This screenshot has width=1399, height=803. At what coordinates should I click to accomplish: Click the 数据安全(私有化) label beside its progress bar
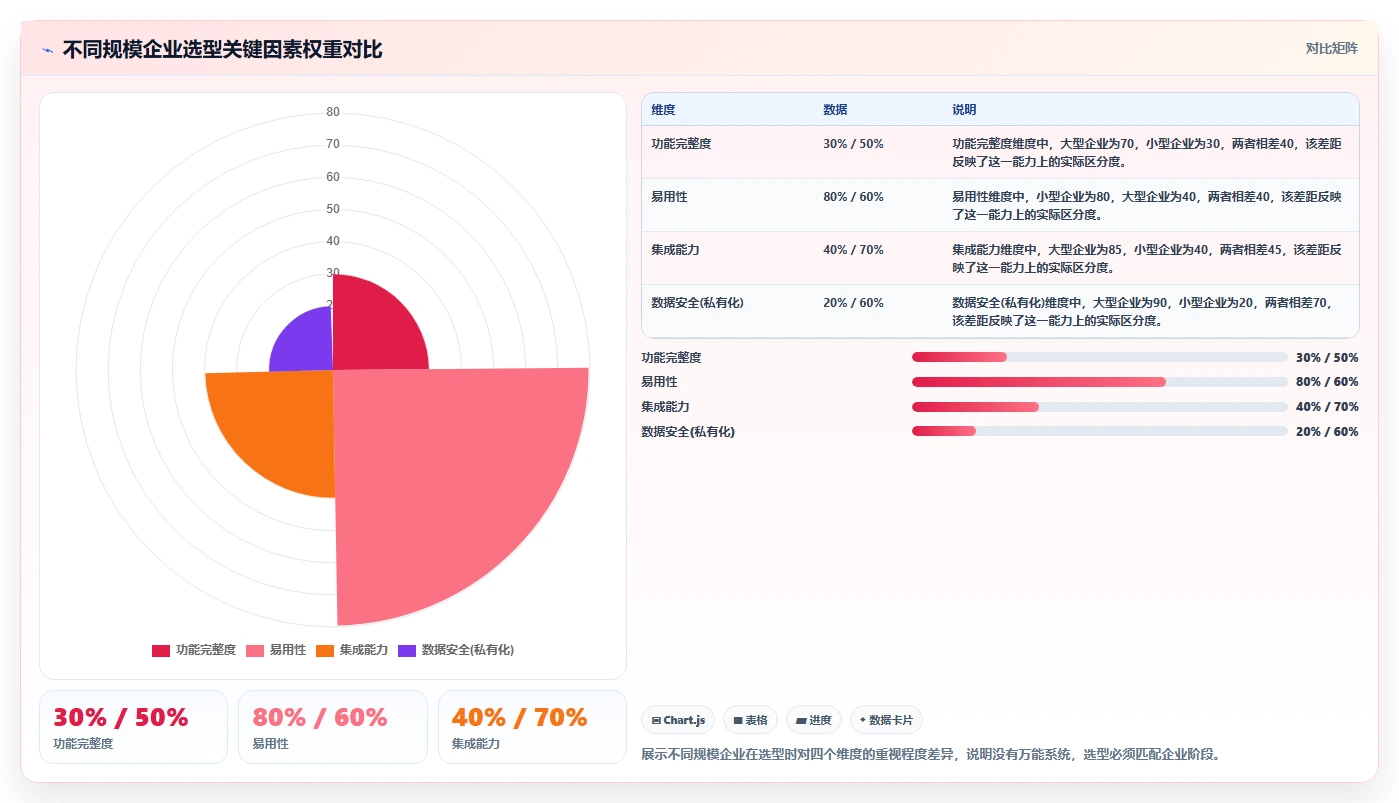(x=687, y=431)
